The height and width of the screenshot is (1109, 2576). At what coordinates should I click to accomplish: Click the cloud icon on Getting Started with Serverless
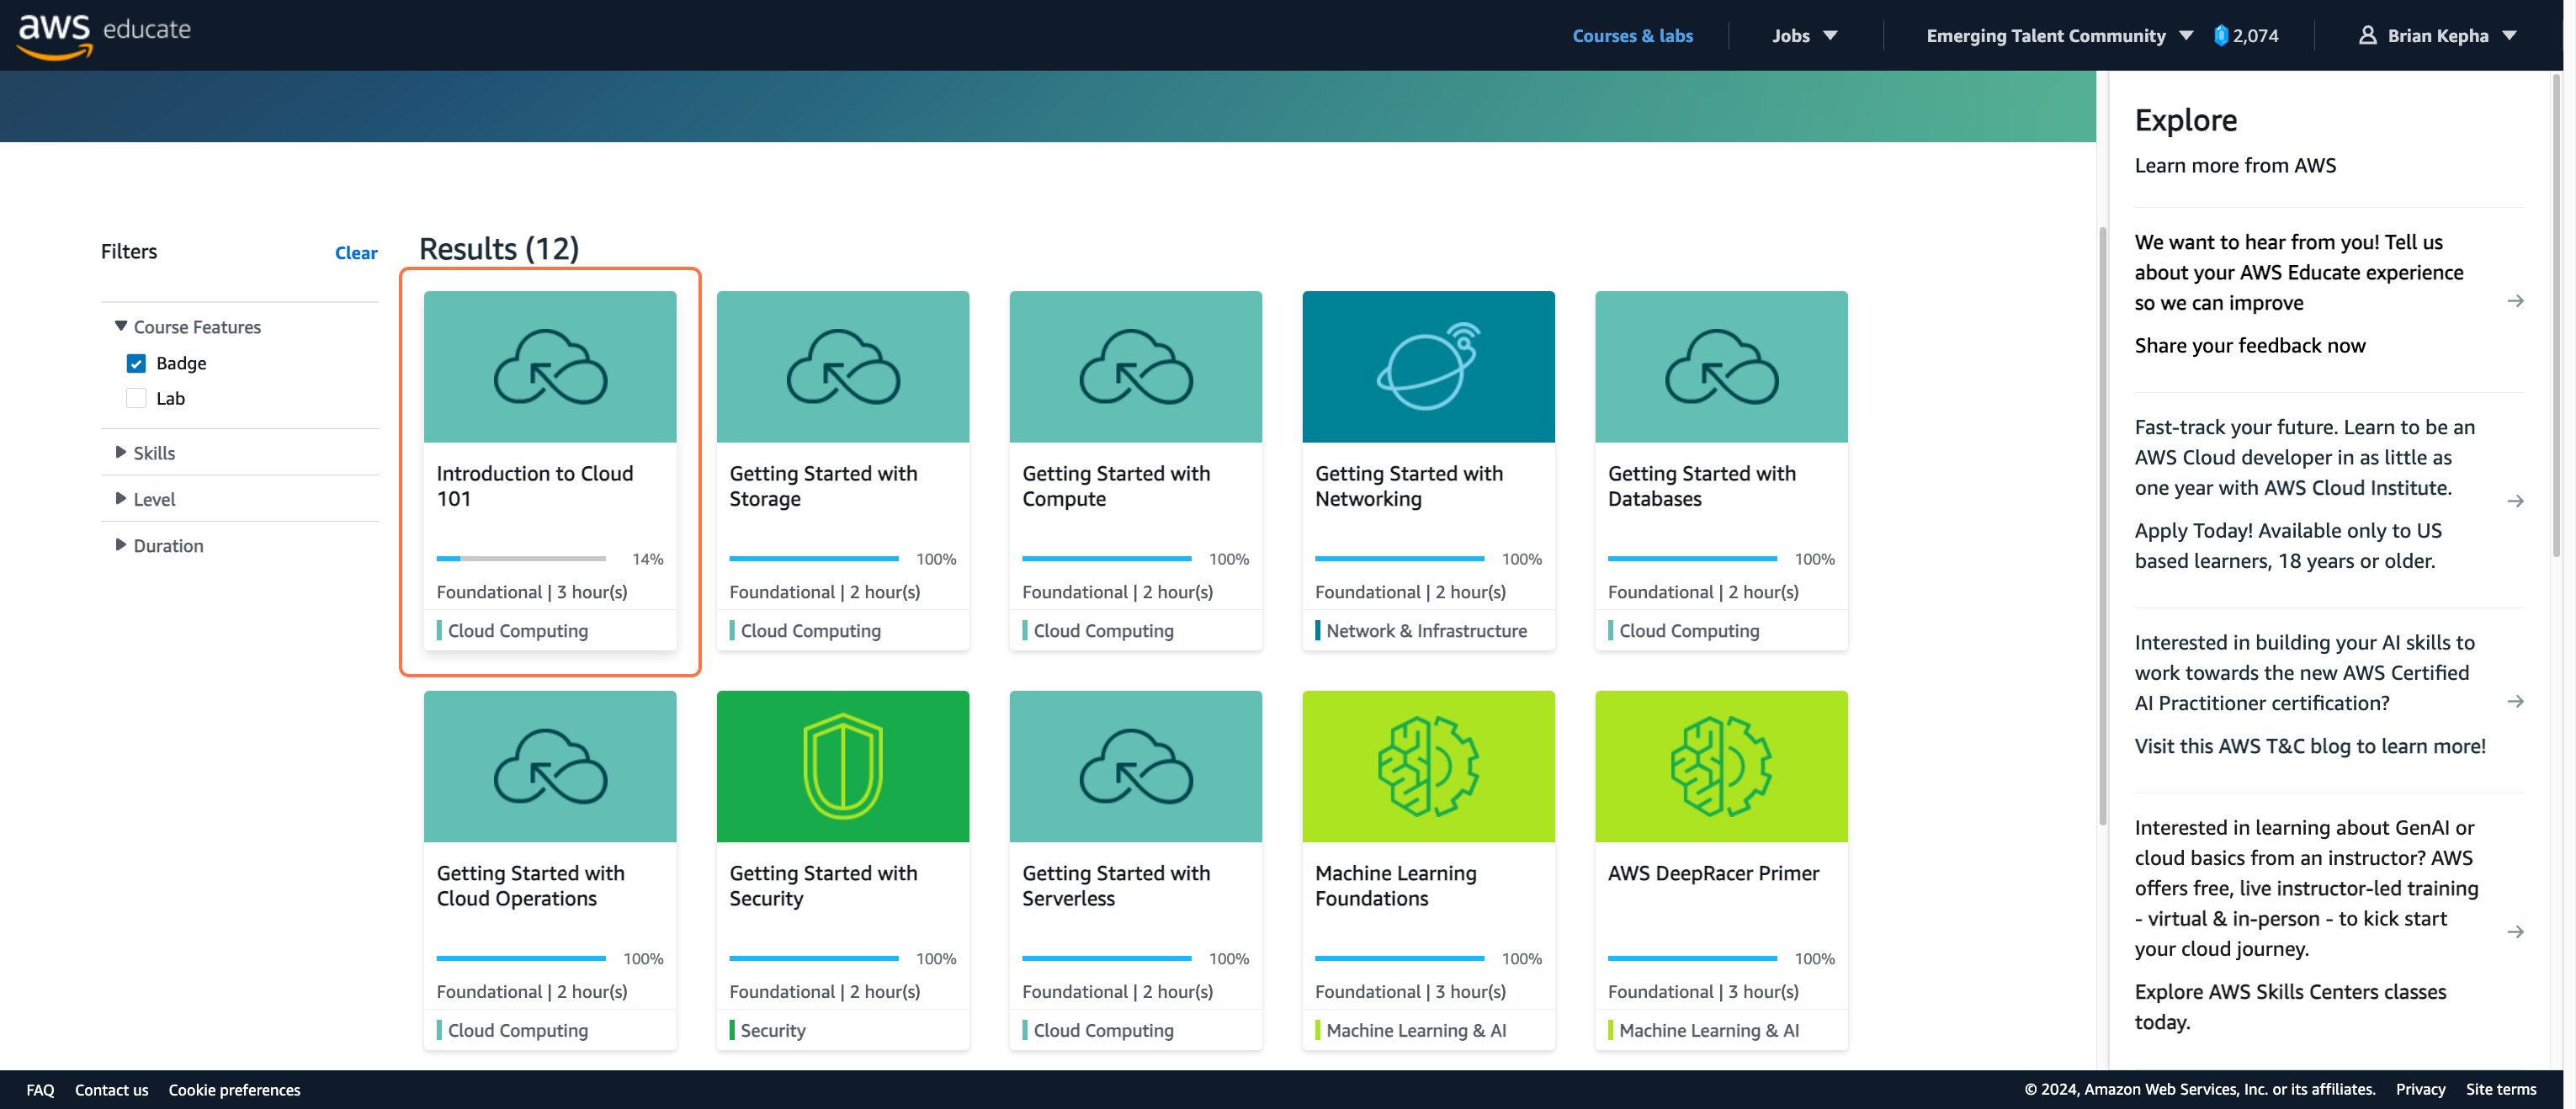point(1136,767)
